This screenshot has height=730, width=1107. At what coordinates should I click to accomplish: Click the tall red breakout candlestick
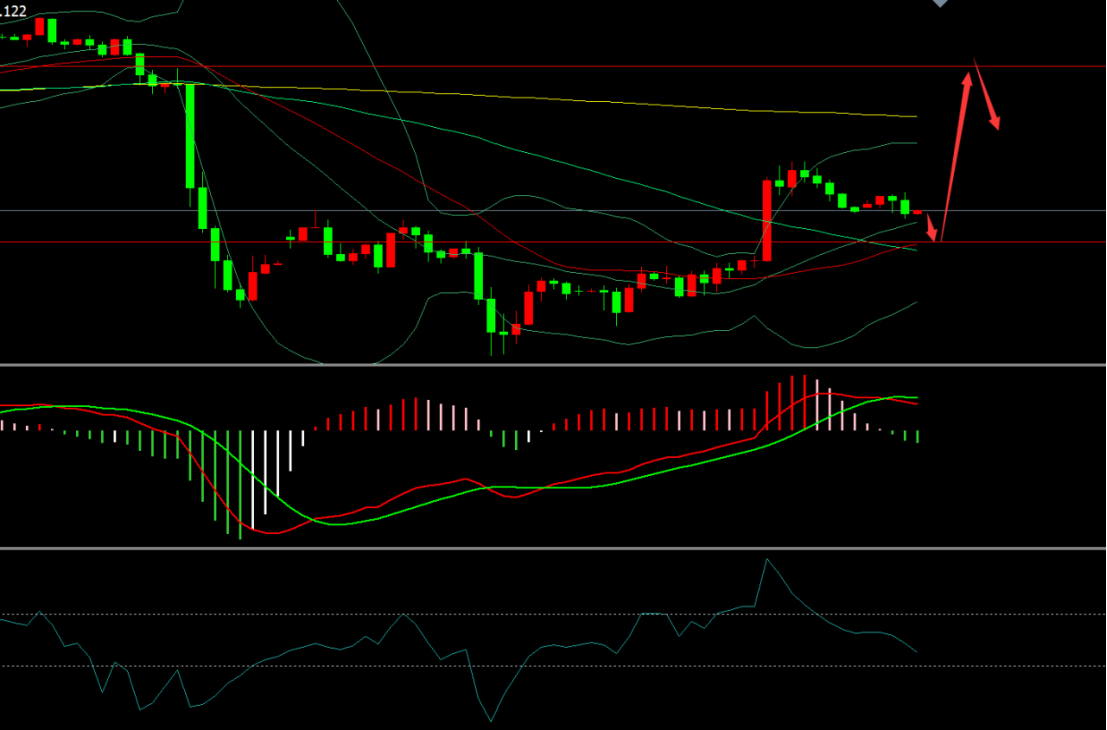click(767, 220)
